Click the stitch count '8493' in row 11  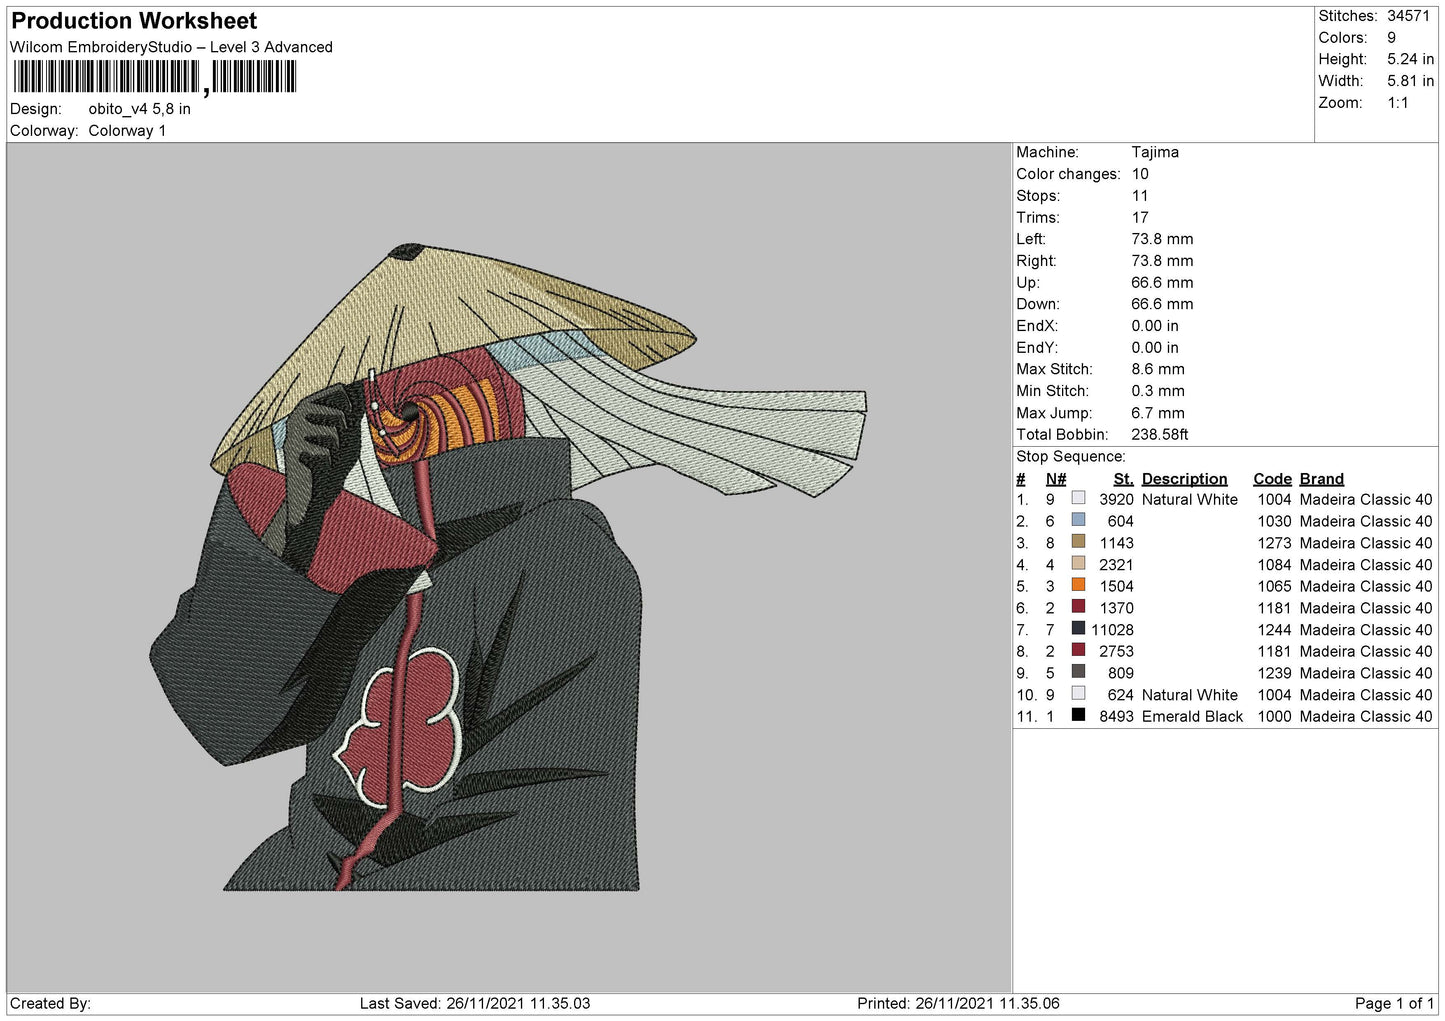click(x=1116, y=717)
